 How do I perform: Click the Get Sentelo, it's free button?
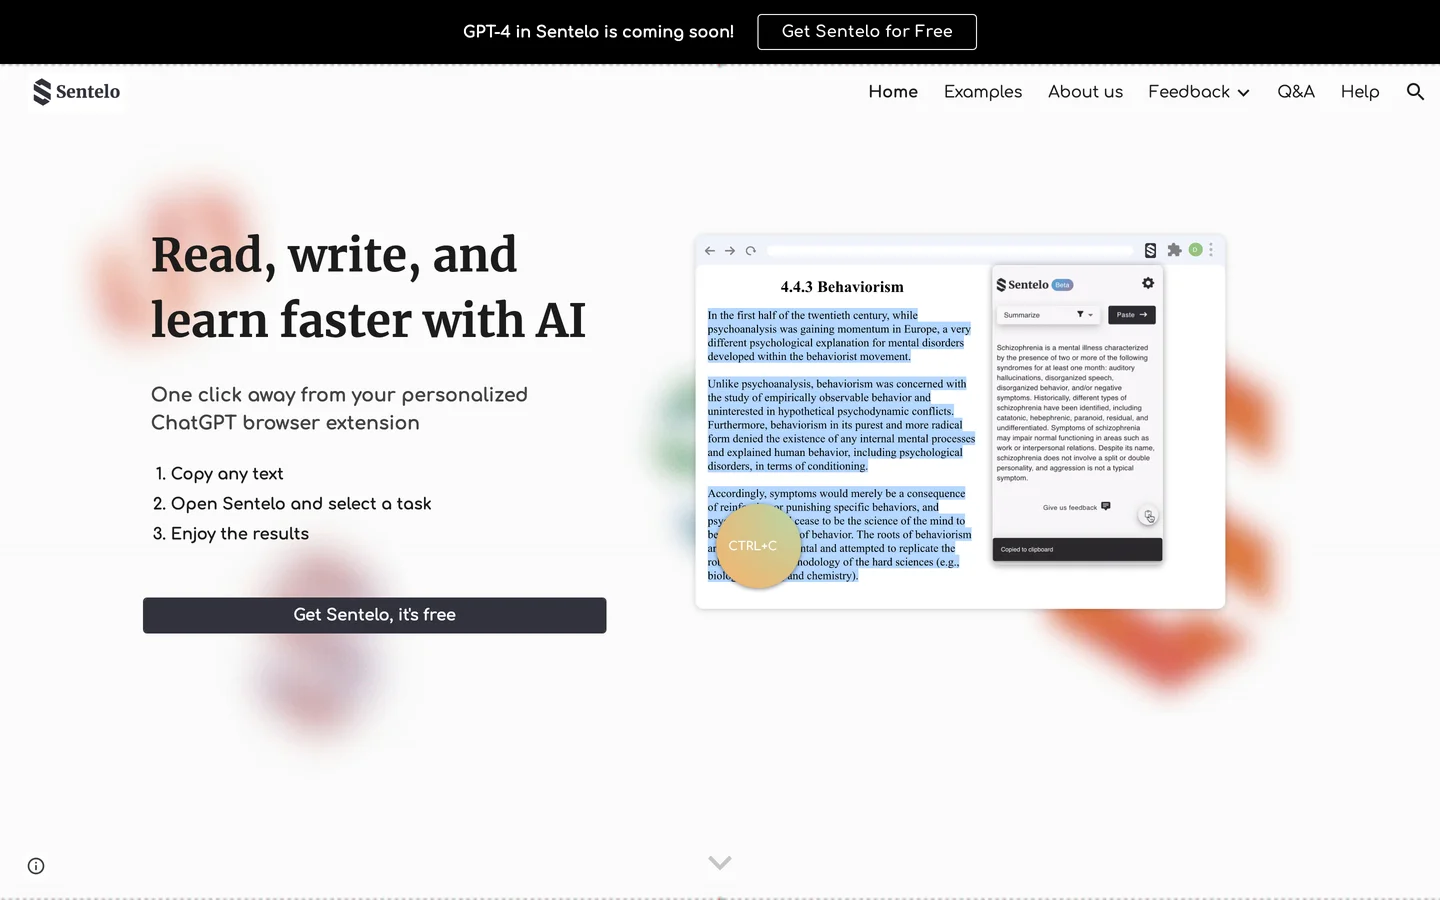375,615
